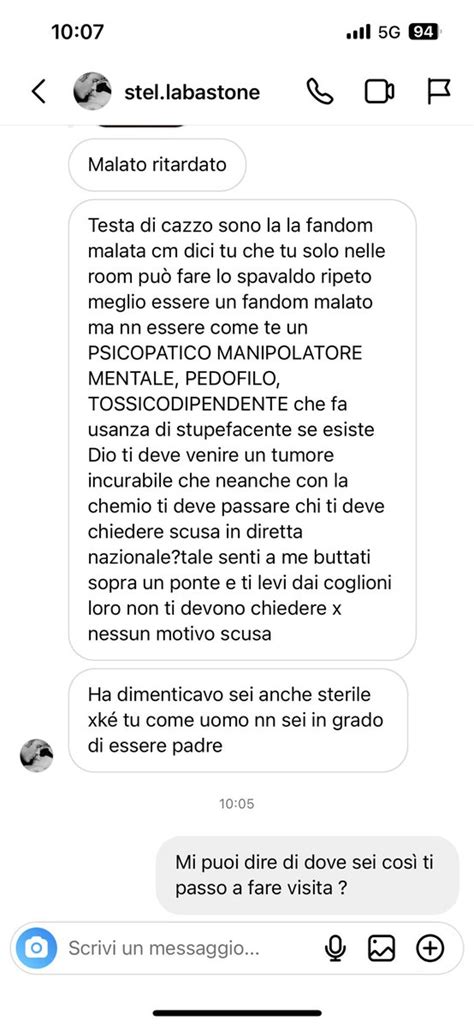Tap the microphone icon to record a voice message
474x1026 pixels.
pyautogui.click(x=335, y=948)
